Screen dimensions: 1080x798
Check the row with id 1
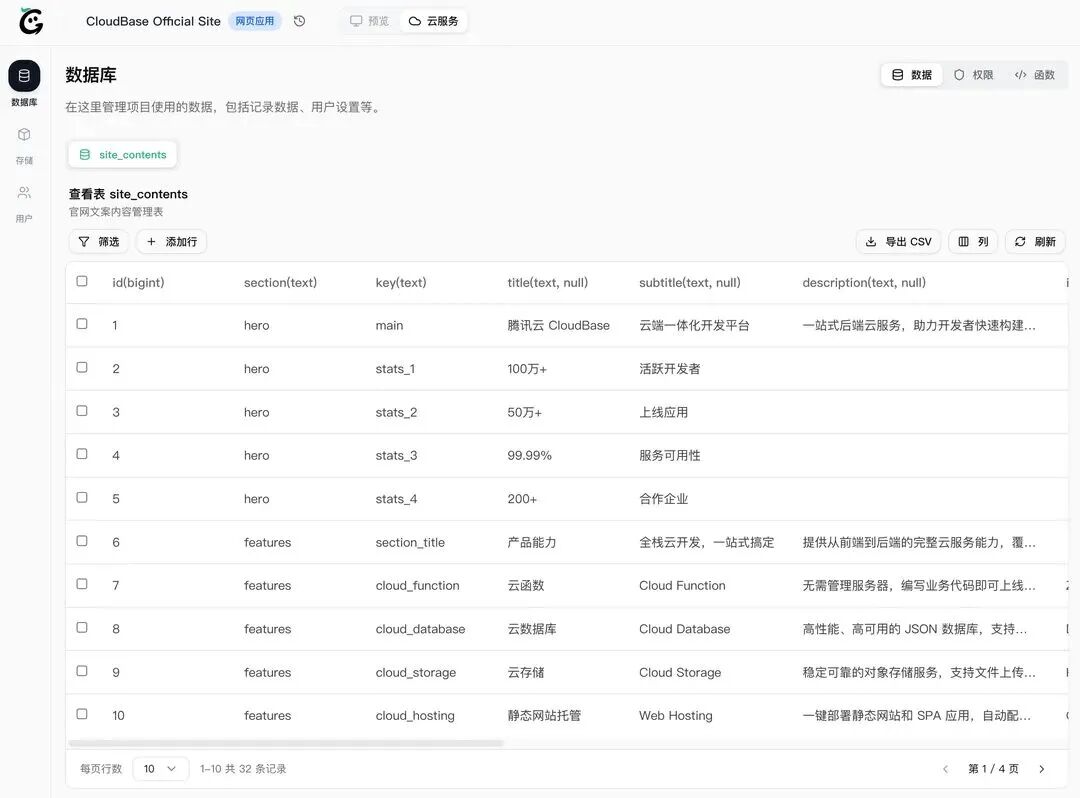coord(82,324)
